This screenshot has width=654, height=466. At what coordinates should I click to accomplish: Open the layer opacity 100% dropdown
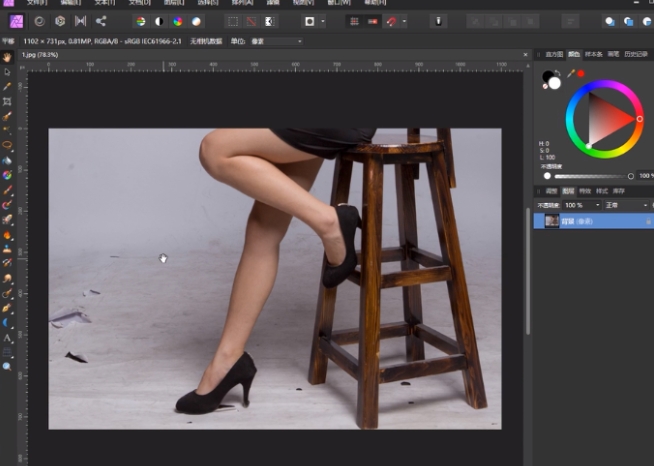(582, 205)
